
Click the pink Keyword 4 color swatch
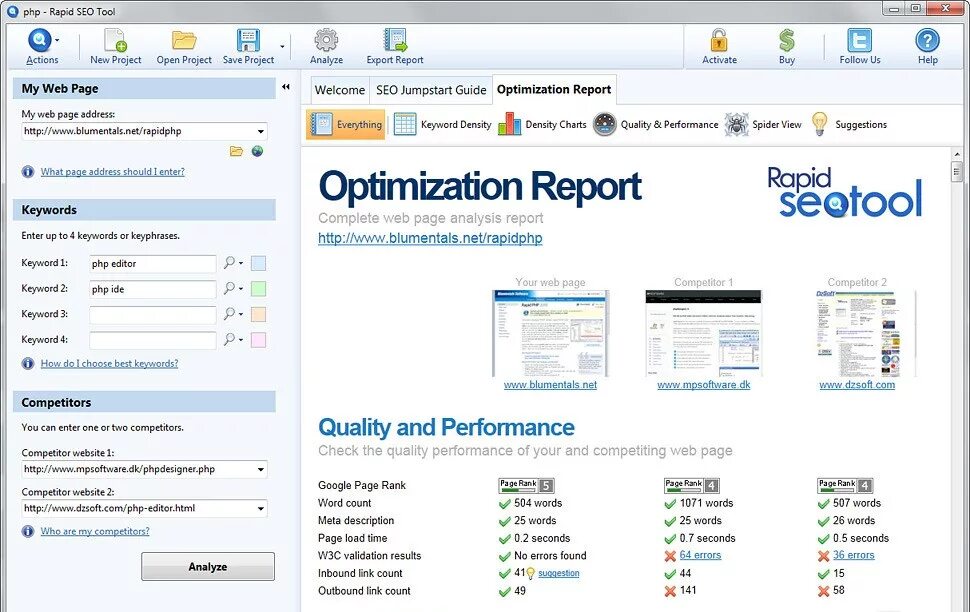[x=259, y=340]
